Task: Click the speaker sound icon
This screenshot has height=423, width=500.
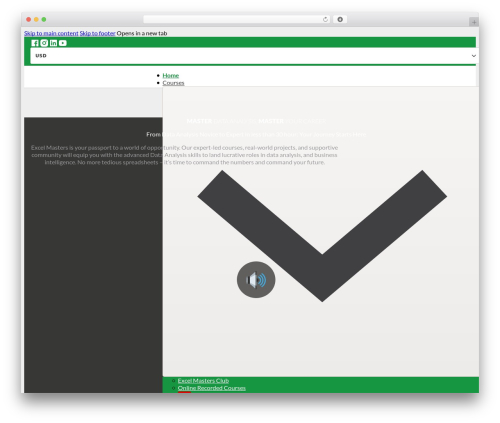Action: pos(256,280)
